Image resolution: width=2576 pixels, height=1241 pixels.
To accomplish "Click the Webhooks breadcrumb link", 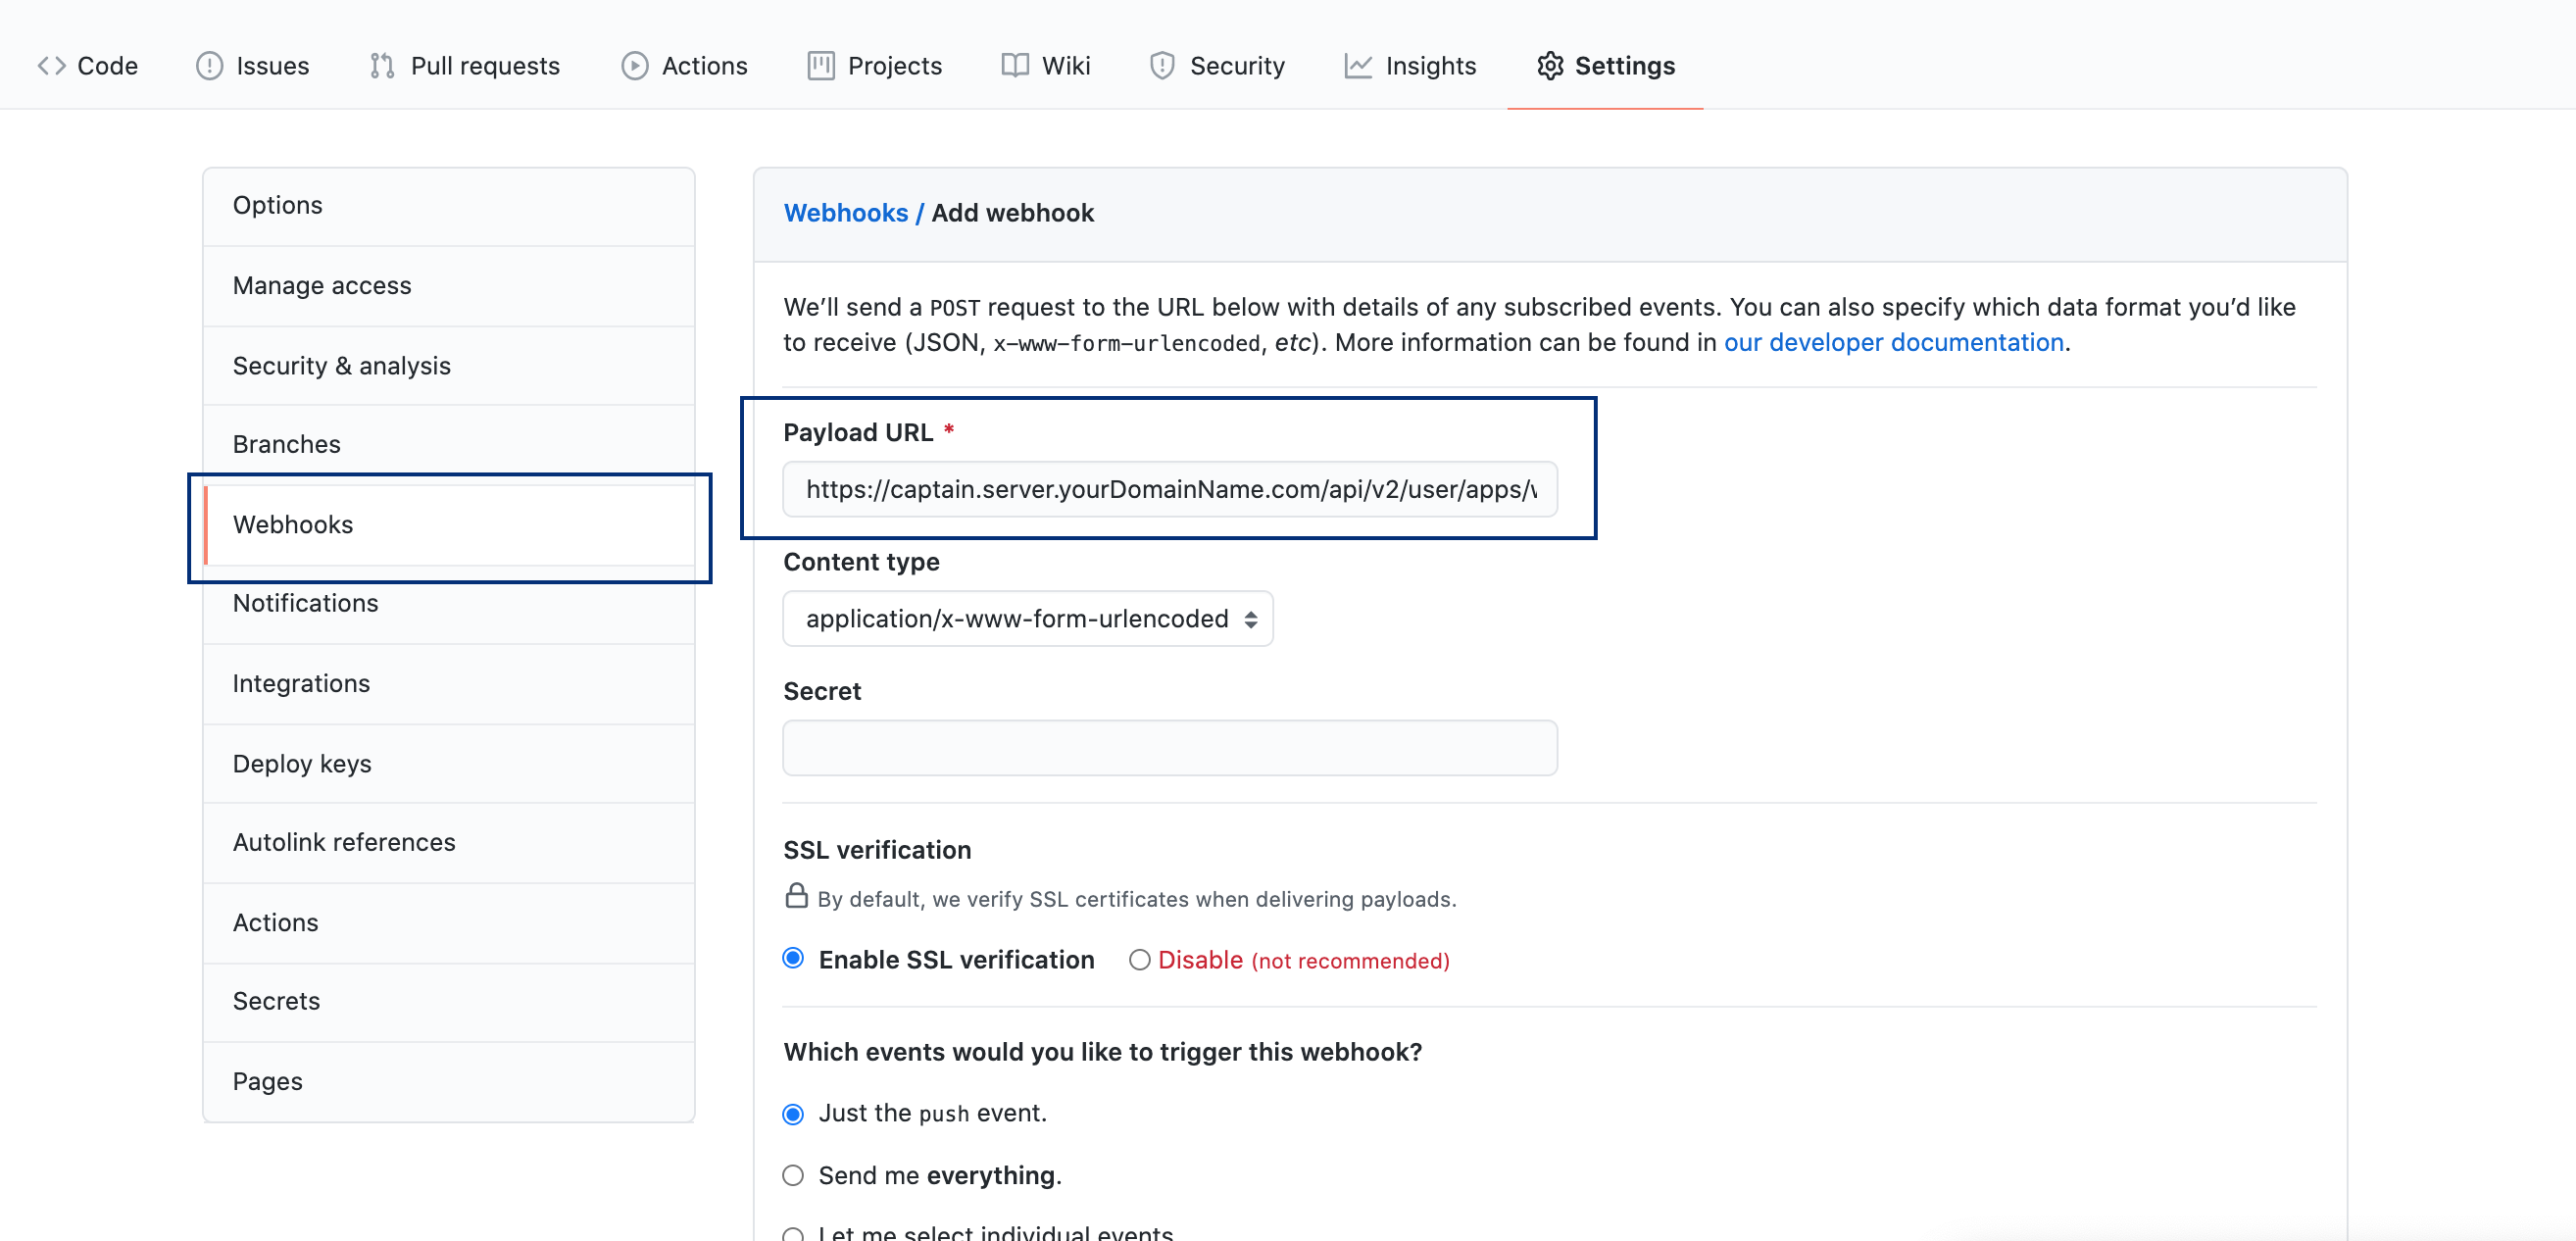I will (x=845, y=213).
